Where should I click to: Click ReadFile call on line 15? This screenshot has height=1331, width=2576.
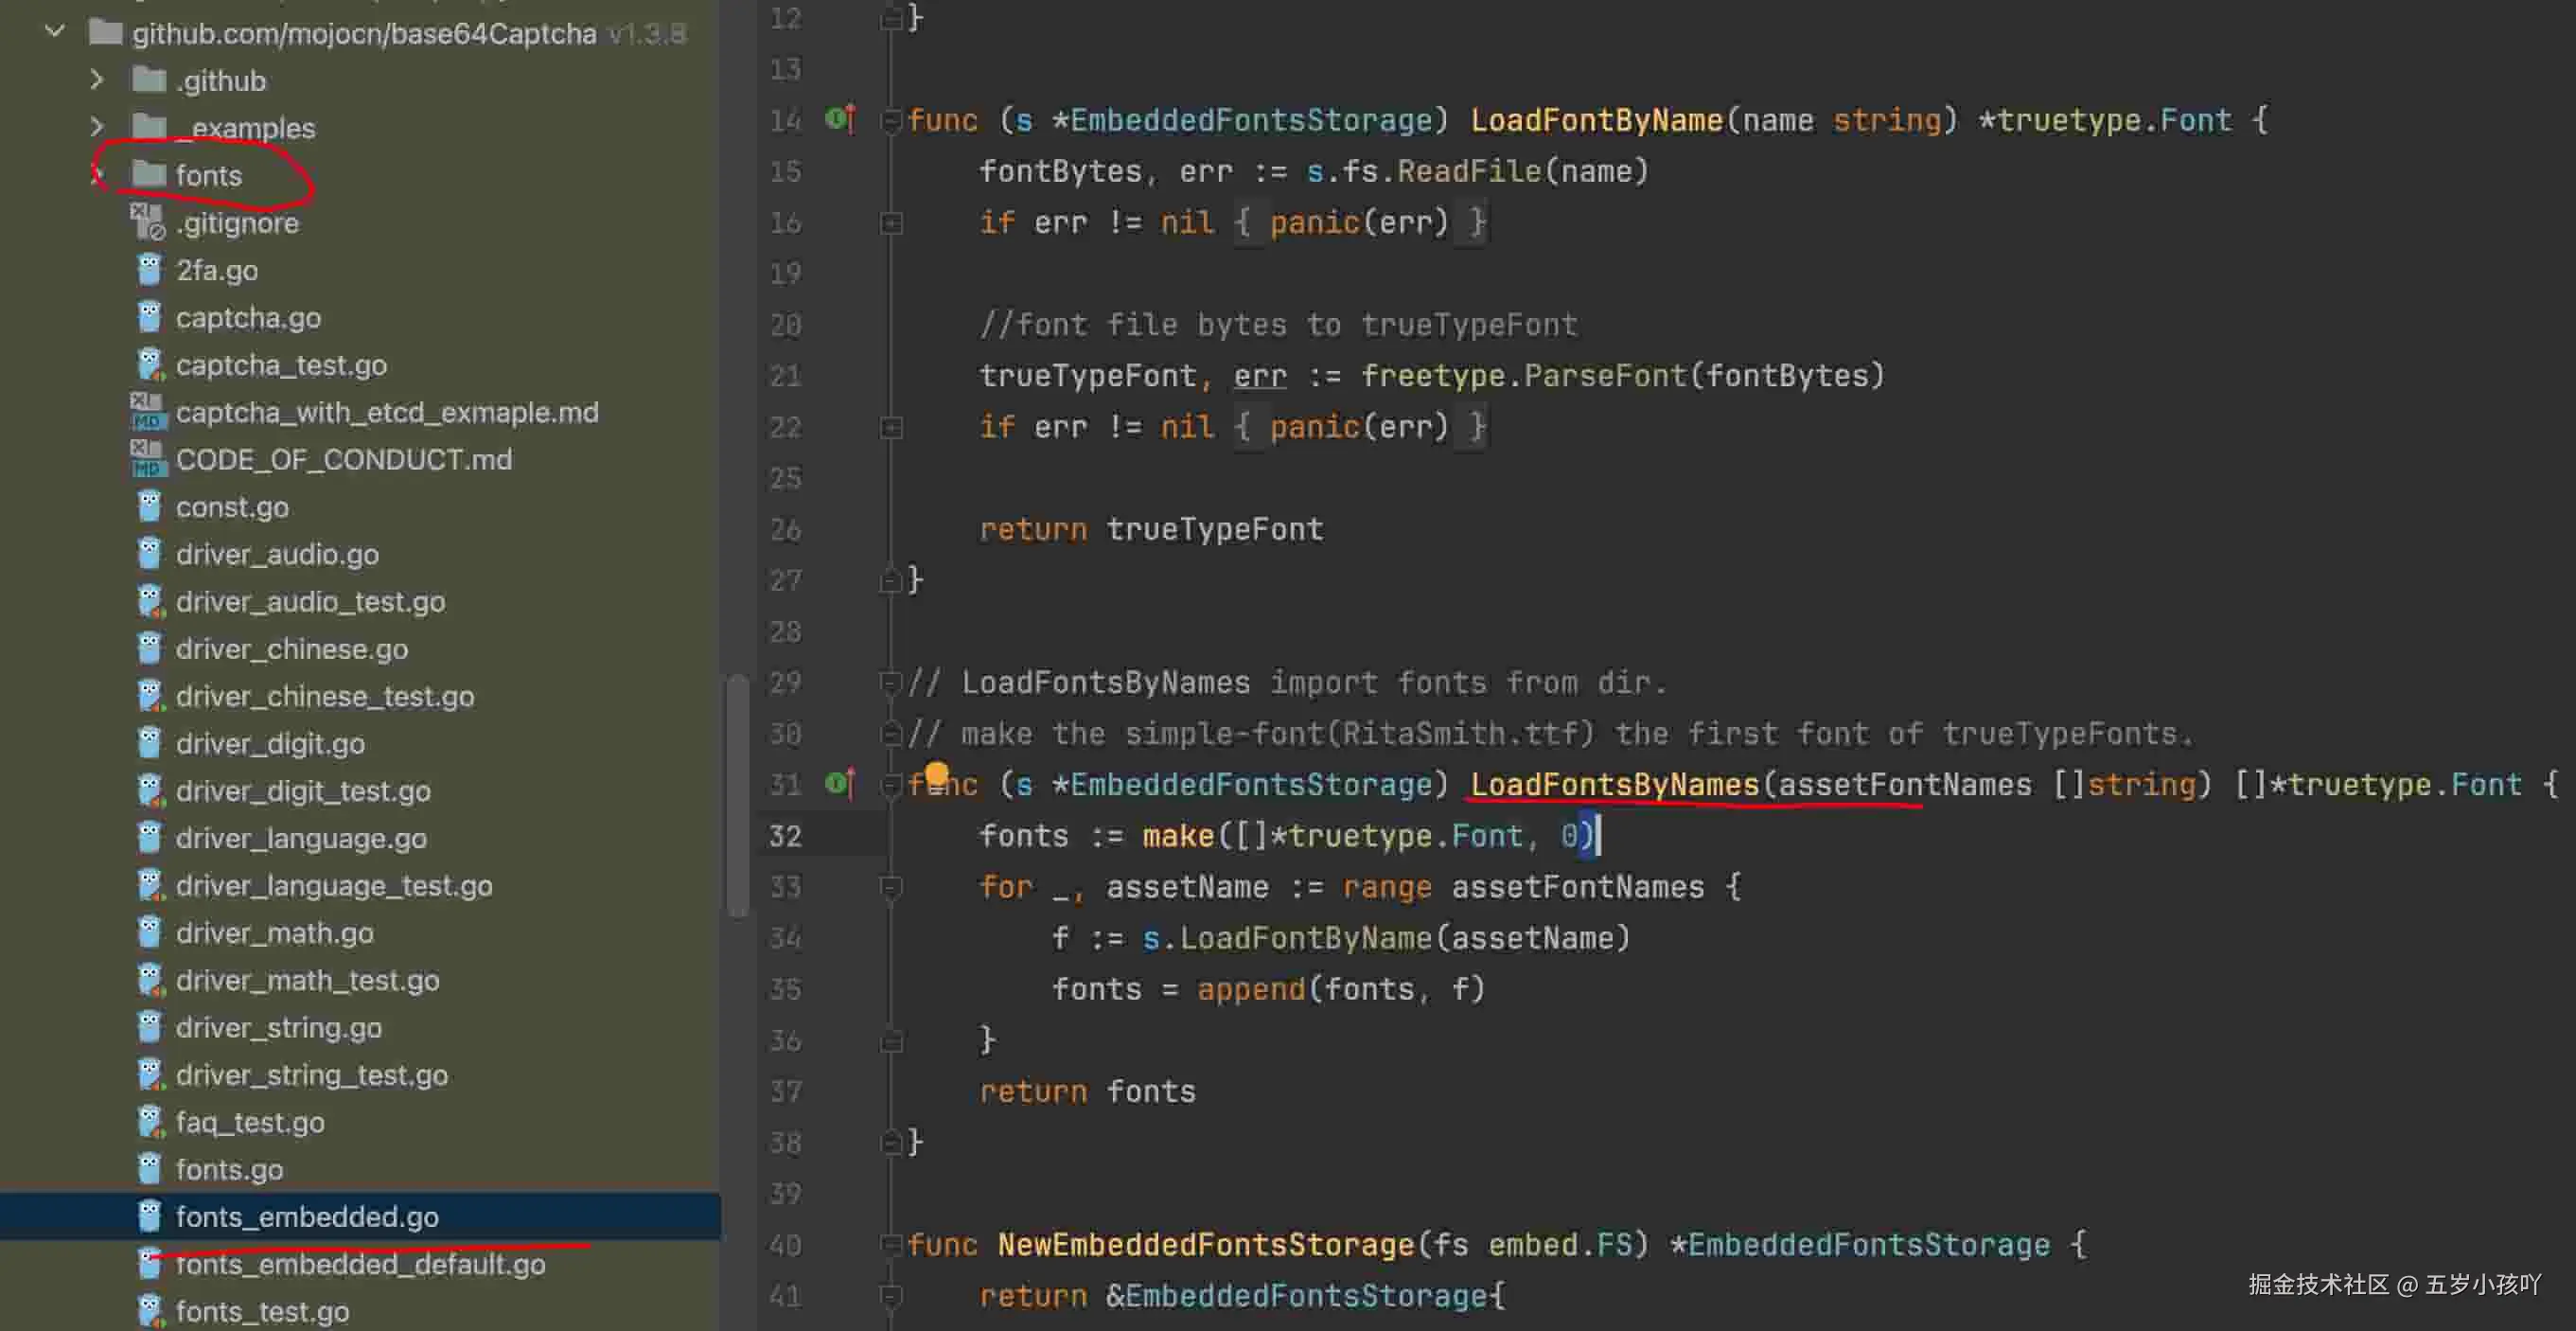[1469, 171]
